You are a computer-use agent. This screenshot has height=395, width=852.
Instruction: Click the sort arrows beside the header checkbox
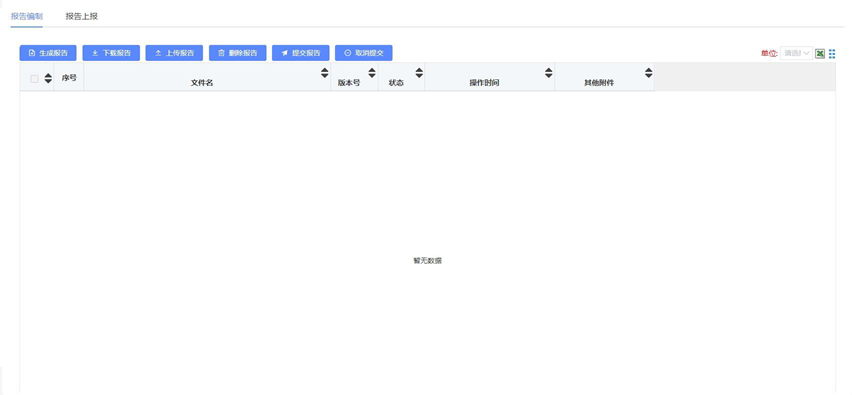[x=48, y=78]
